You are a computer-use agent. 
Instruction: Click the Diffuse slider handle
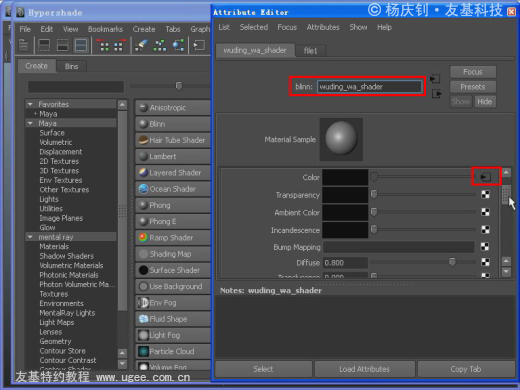(452, 262)
